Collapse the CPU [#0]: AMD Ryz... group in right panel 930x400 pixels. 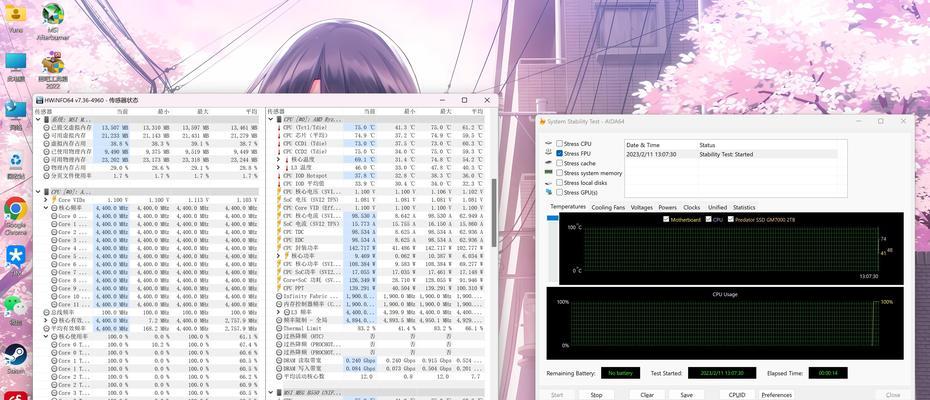coord(270,120)
